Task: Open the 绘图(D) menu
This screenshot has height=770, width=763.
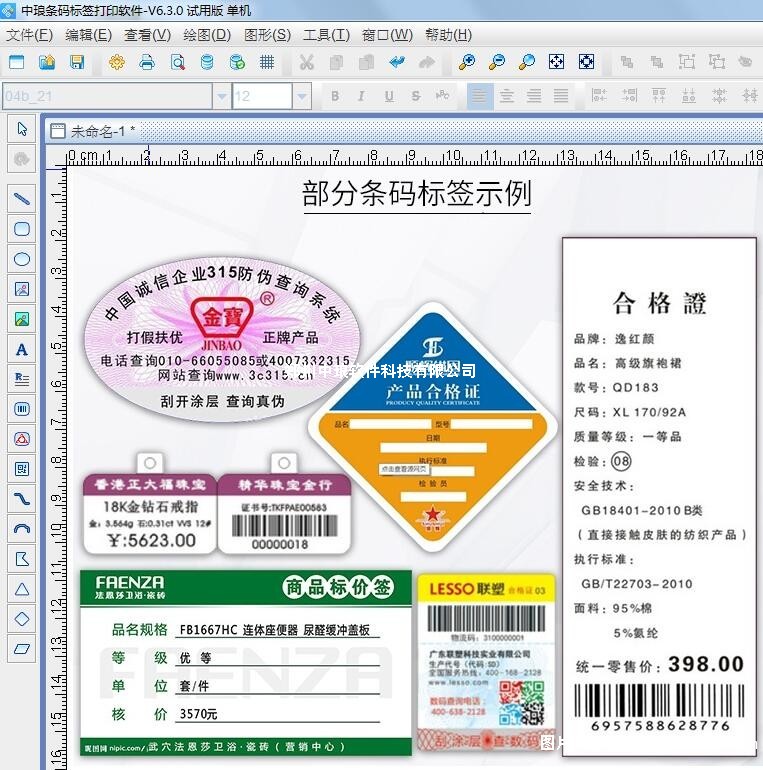Action: pyautogui.click(x=207, y=35)
